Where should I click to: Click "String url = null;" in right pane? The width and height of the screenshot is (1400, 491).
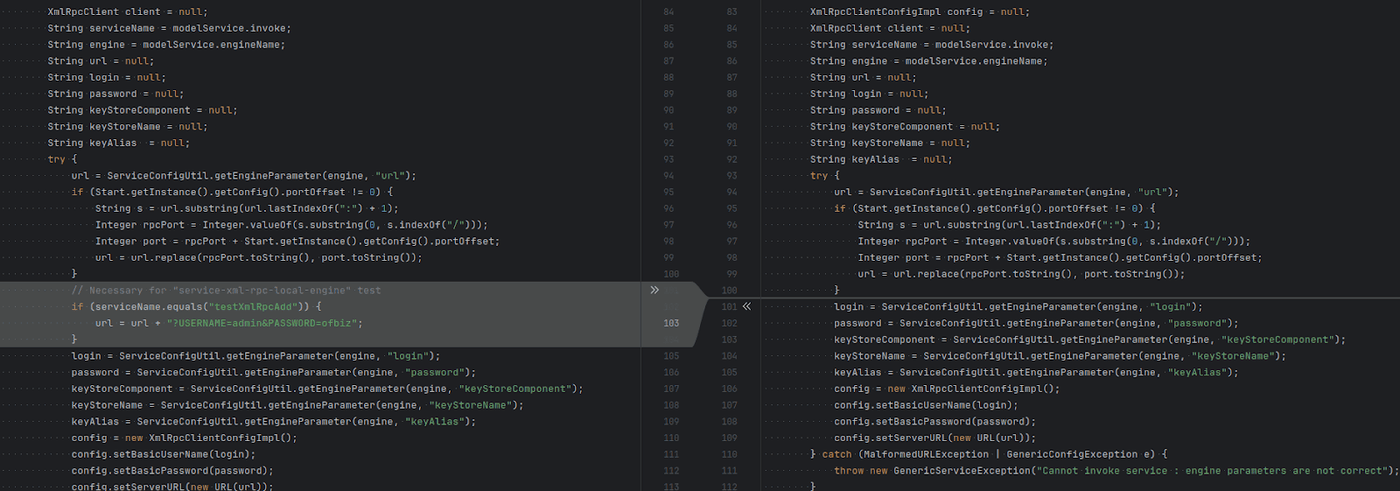(x=862, y=77)
